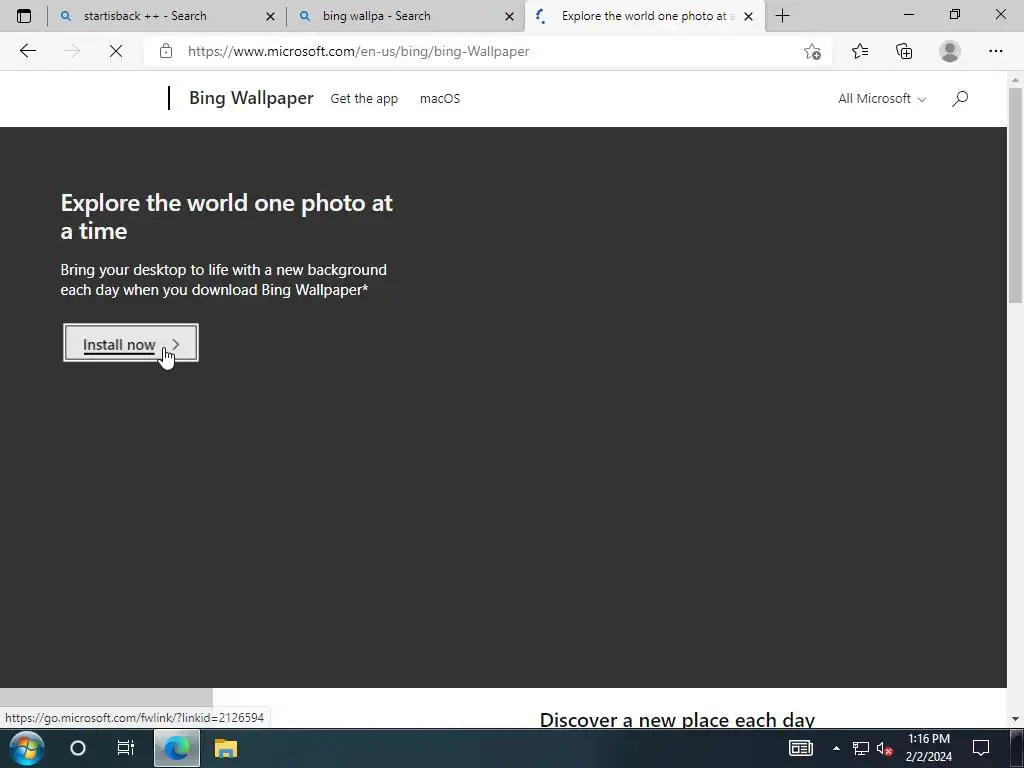Image resolution: width=1024 pixels, height=768 pixels.
Task: Stop loading the page
Action: click(x=116, y=51)
